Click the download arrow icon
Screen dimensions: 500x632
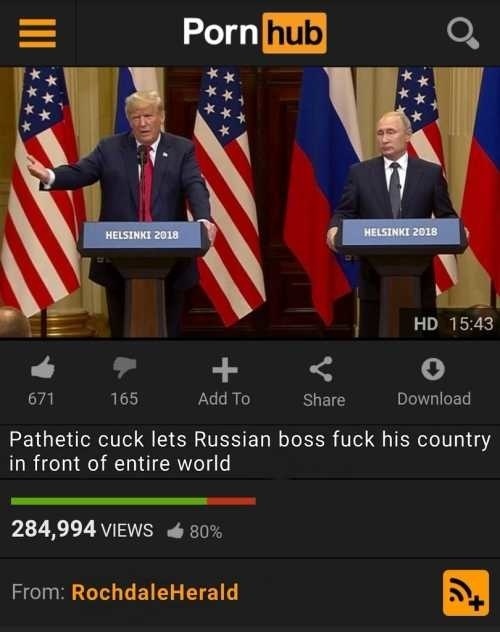(433, 369)
